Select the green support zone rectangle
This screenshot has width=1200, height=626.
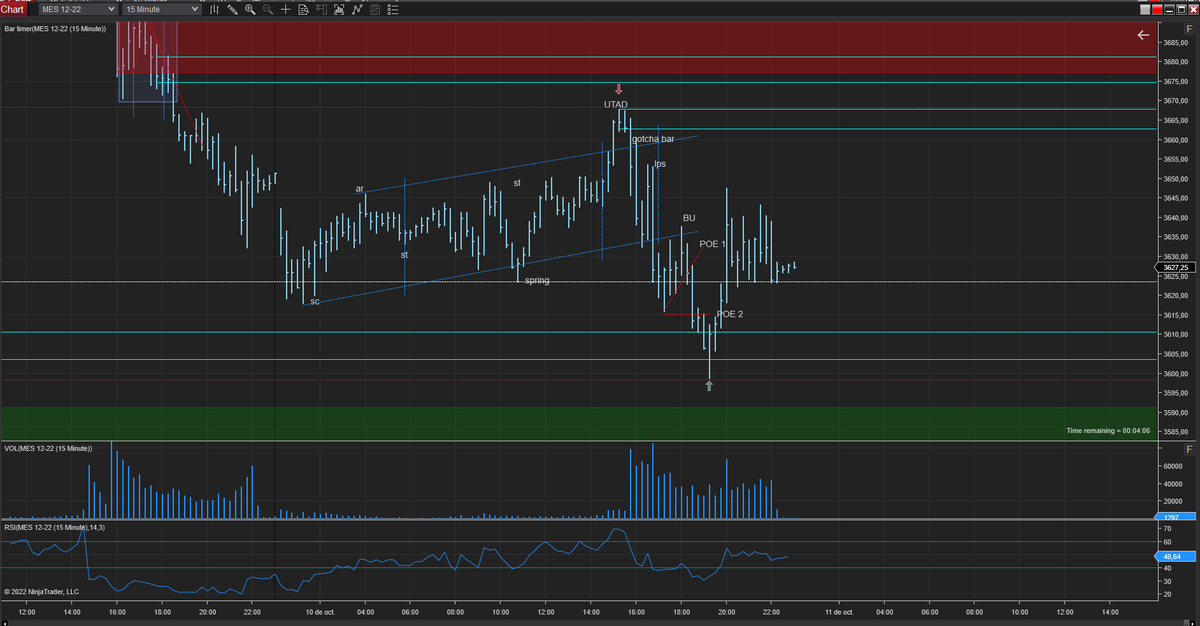coord(578,423)
